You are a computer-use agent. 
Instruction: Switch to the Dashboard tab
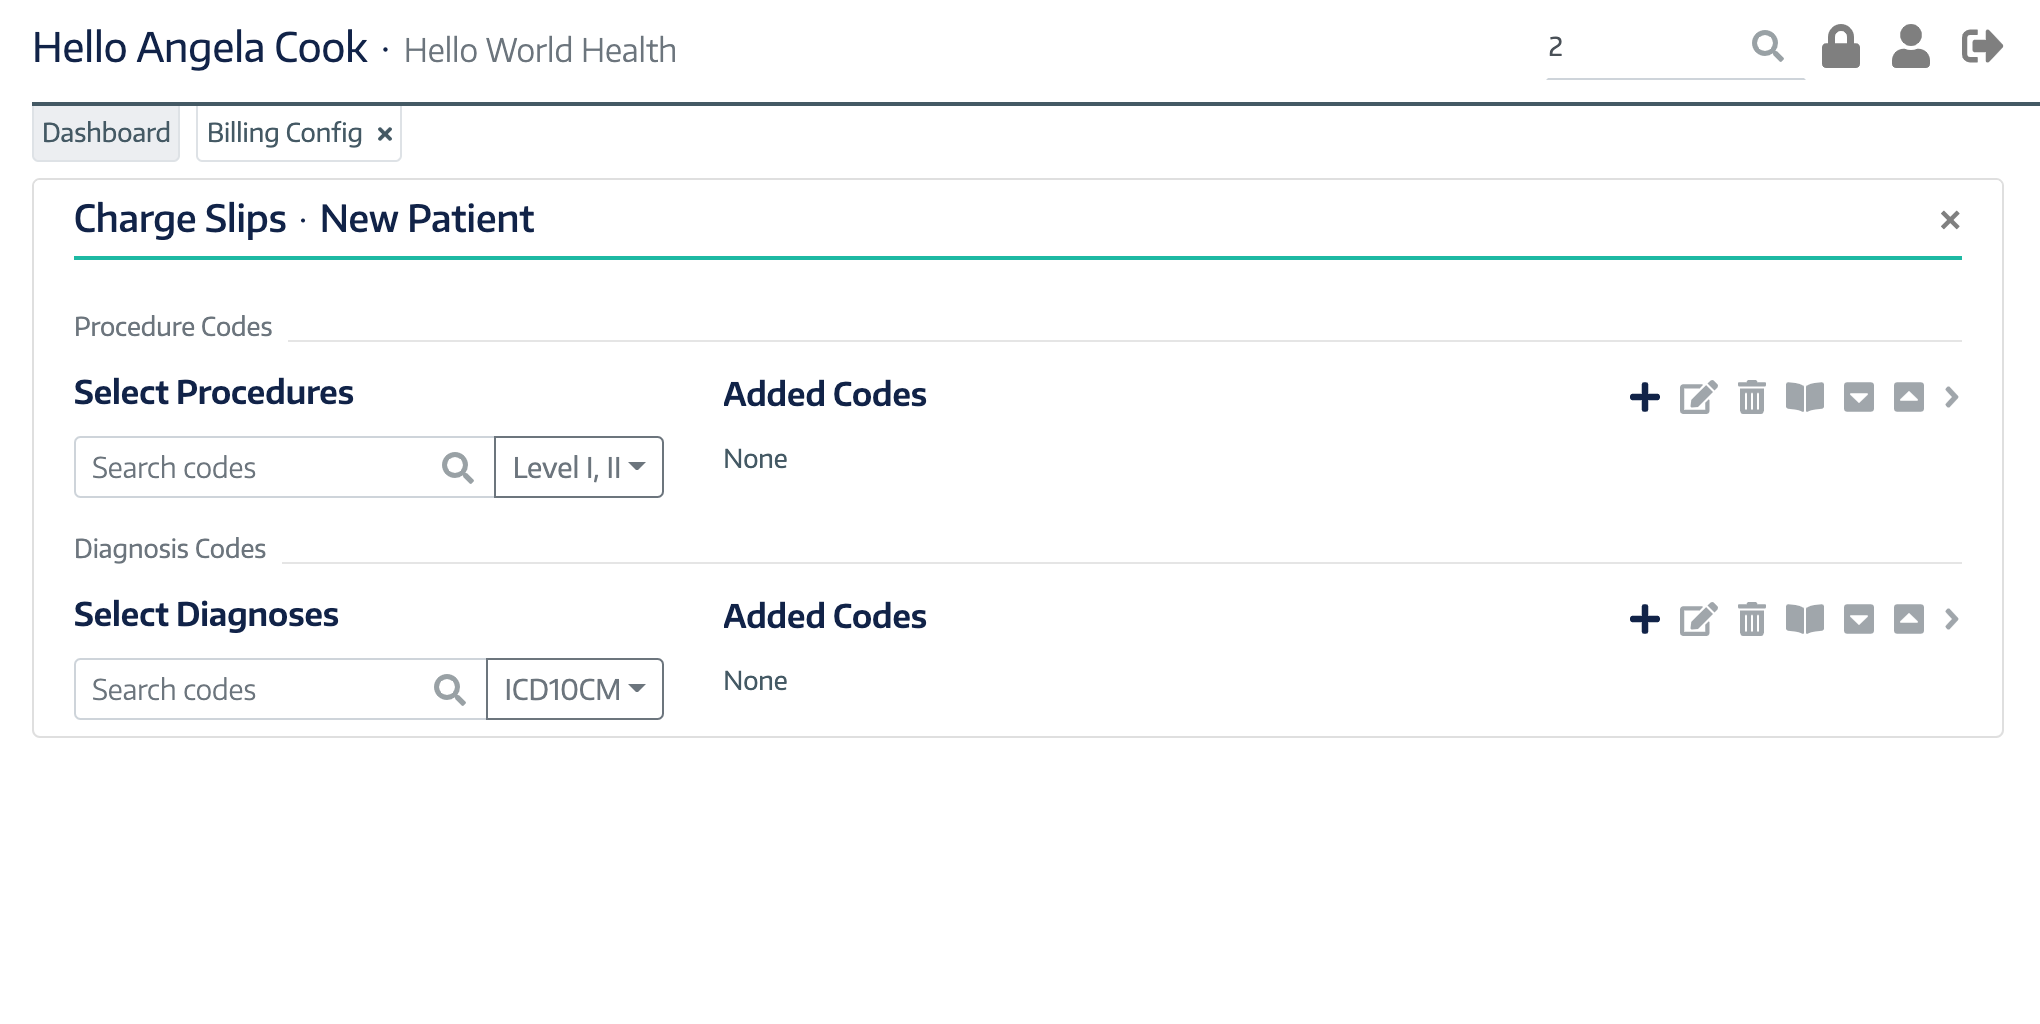point(106,133)
